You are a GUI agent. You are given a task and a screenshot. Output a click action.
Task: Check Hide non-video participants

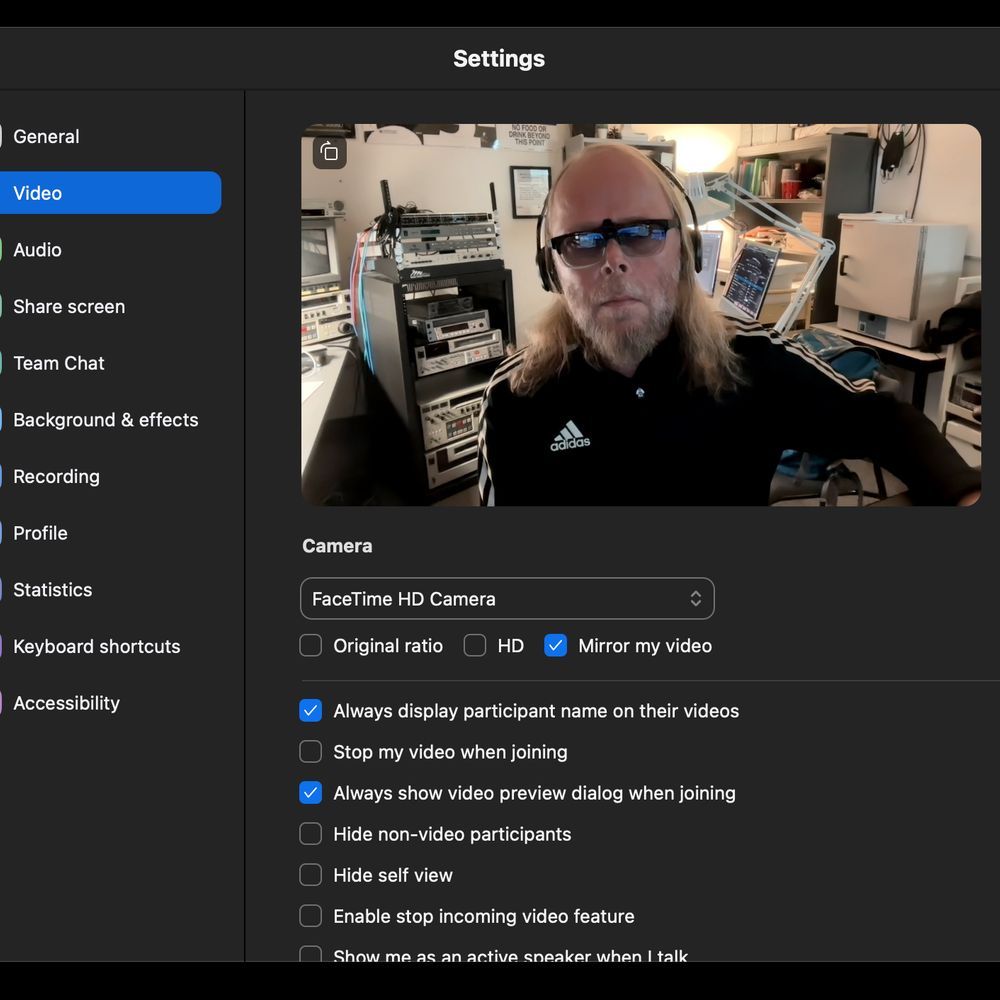(311, 834)
